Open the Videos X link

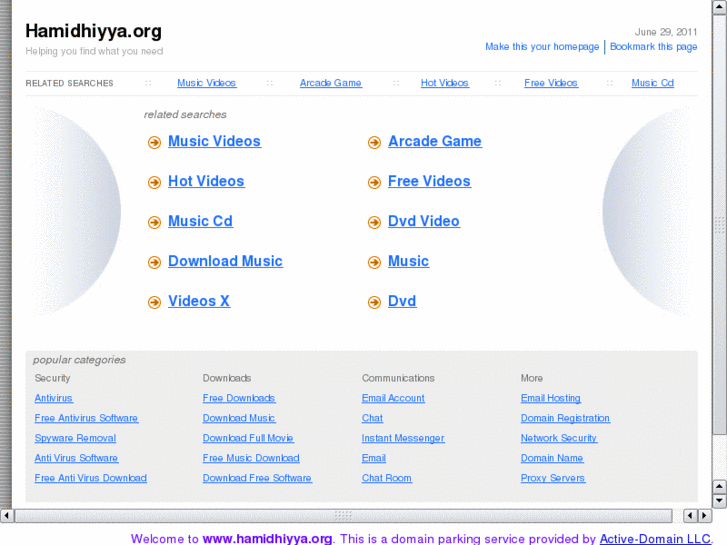point(199,301)
